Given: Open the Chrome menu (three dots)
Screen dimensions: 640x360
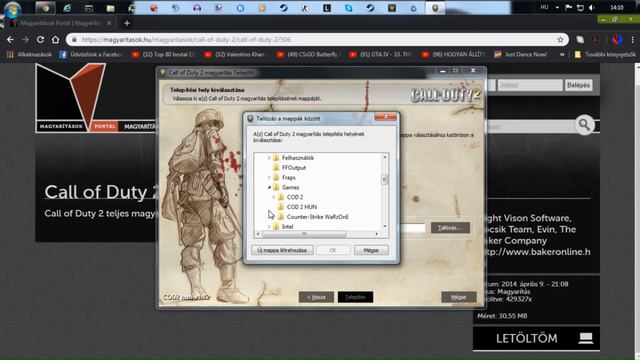Looking at the screenshot, I should coord(633,40).
